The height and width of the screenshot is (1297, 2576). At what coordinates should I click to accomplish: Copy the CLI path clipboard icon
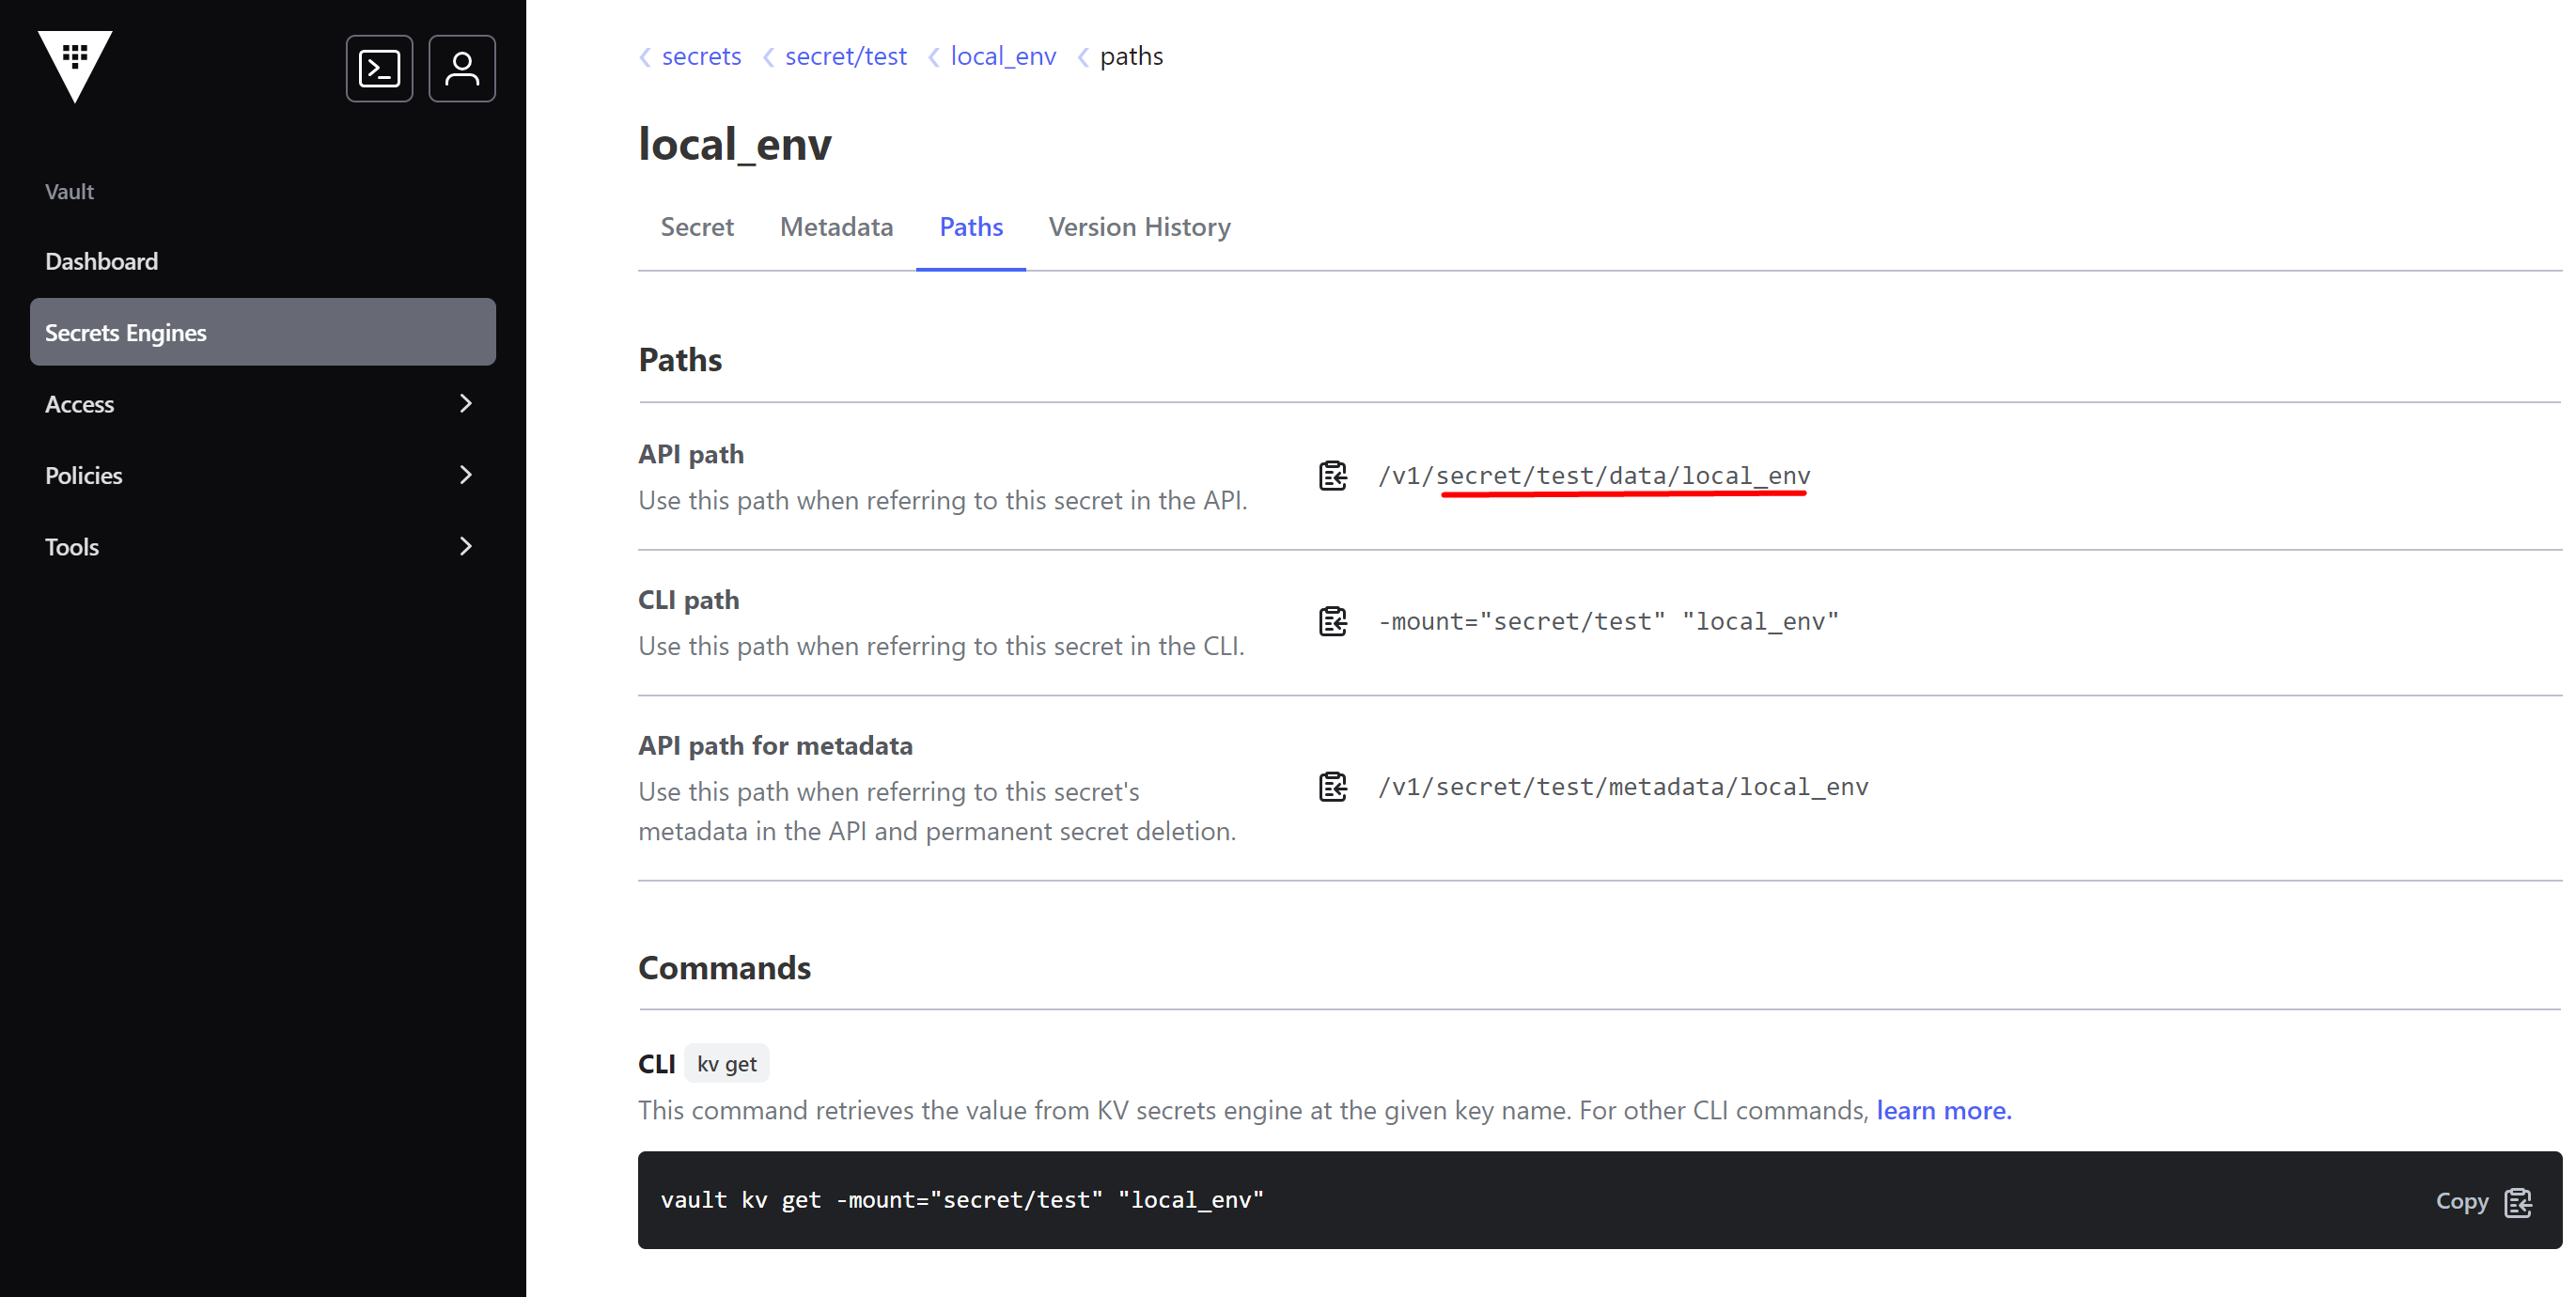pos(1332,621)
